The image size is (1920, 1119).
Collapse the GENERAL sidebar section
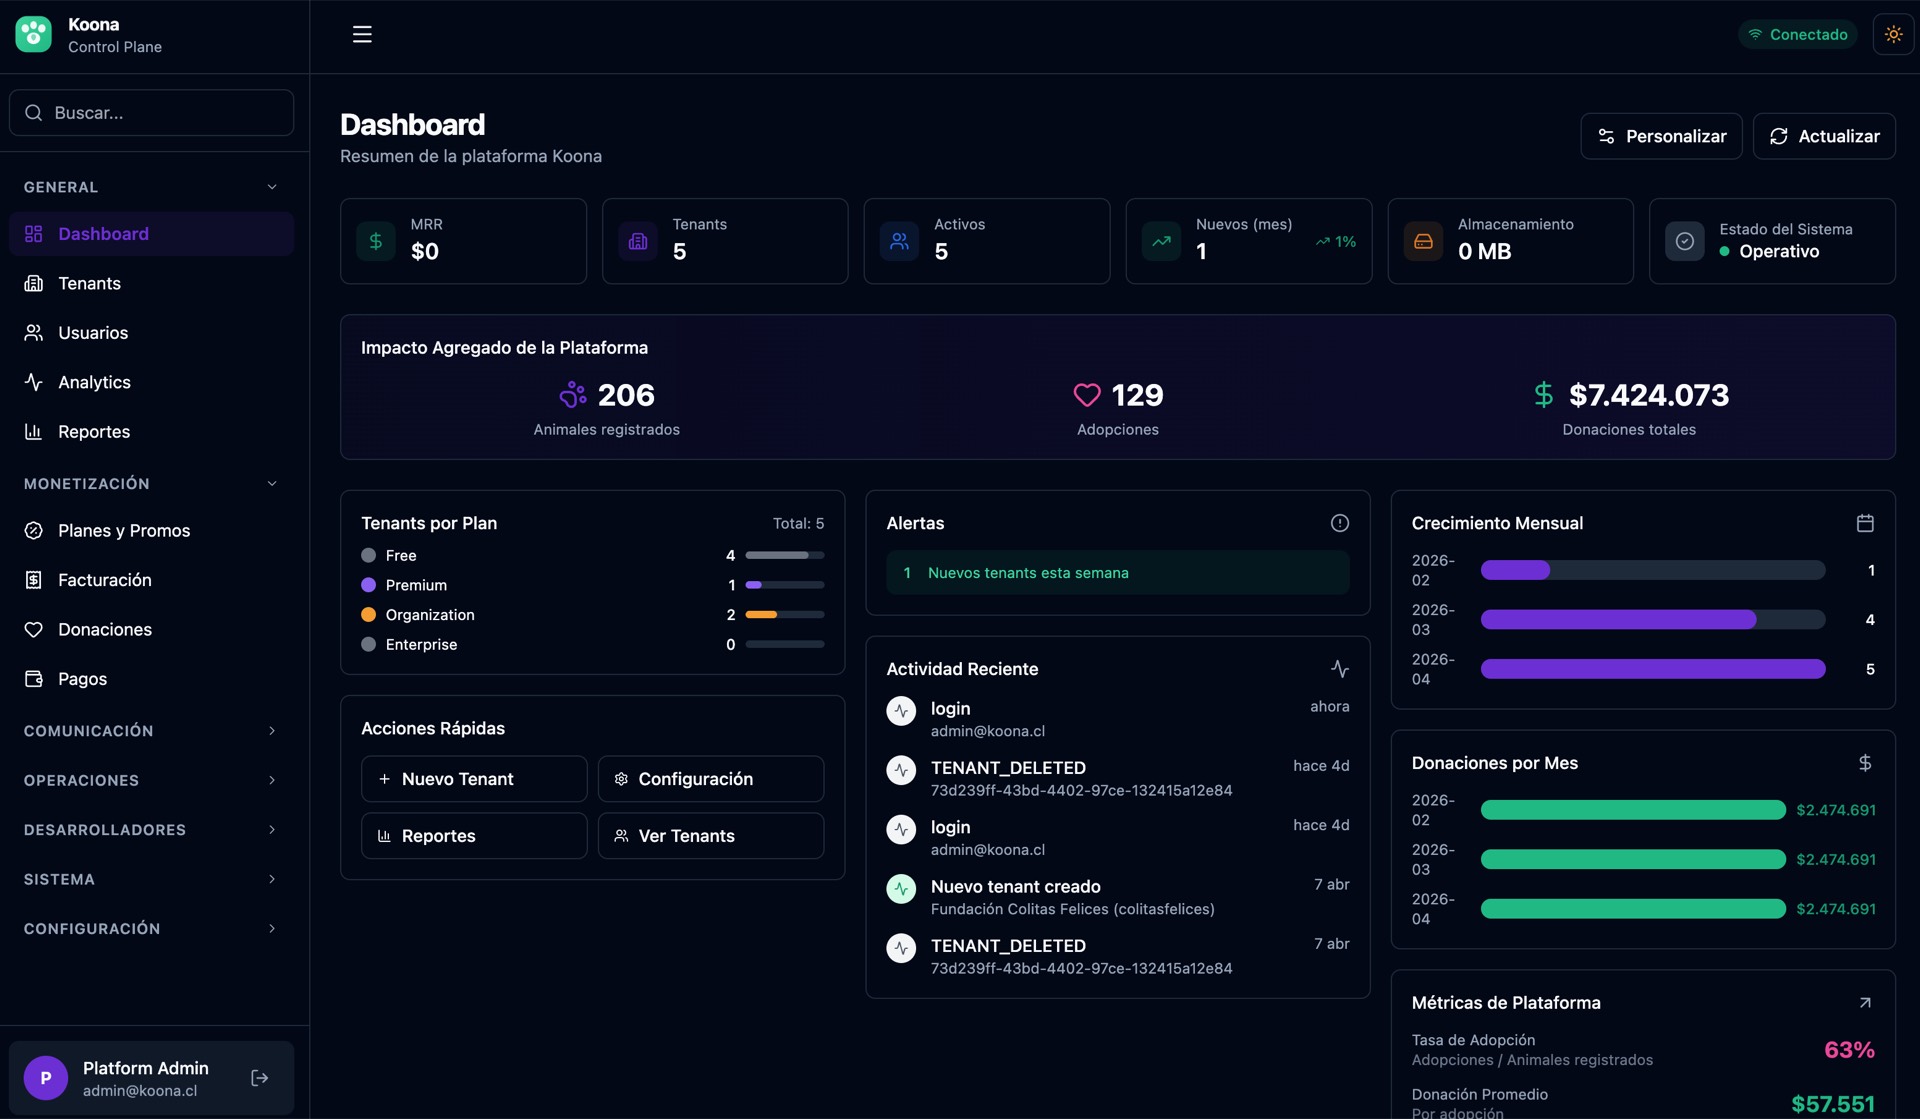coord(272,187)
